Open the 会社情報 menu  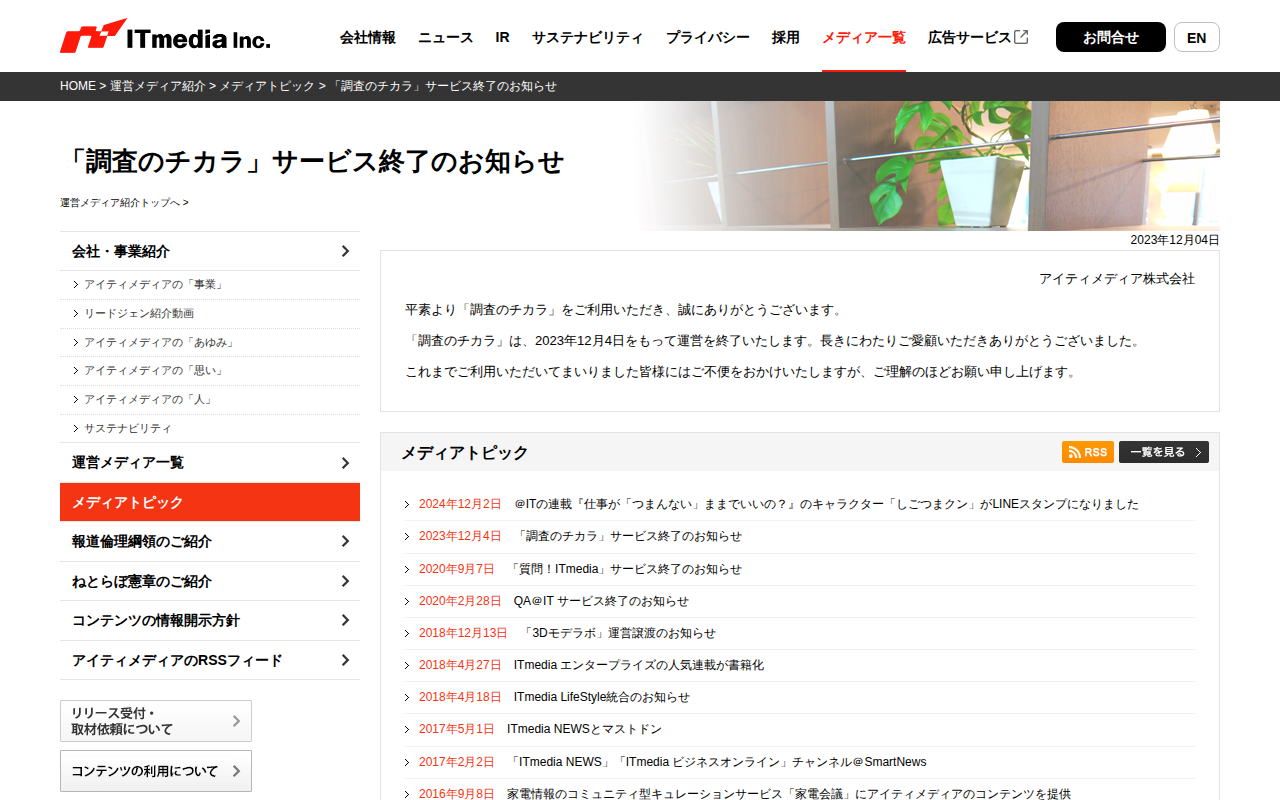368,37
